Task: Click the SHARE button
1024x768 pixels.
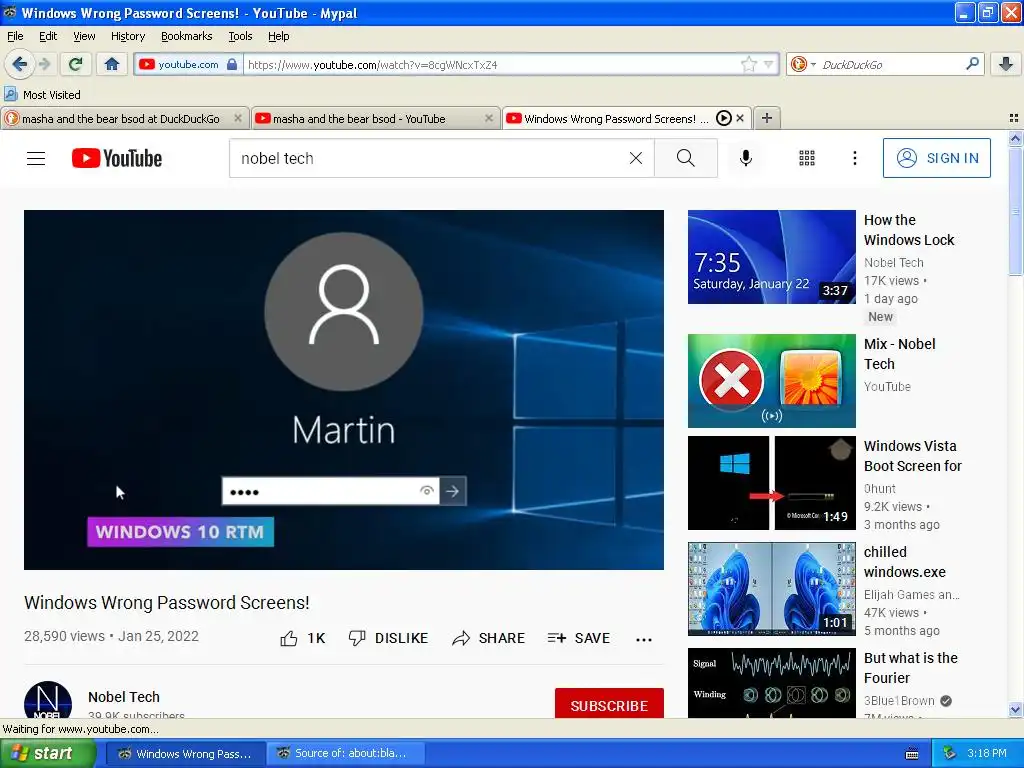Action: coord(488,638)
